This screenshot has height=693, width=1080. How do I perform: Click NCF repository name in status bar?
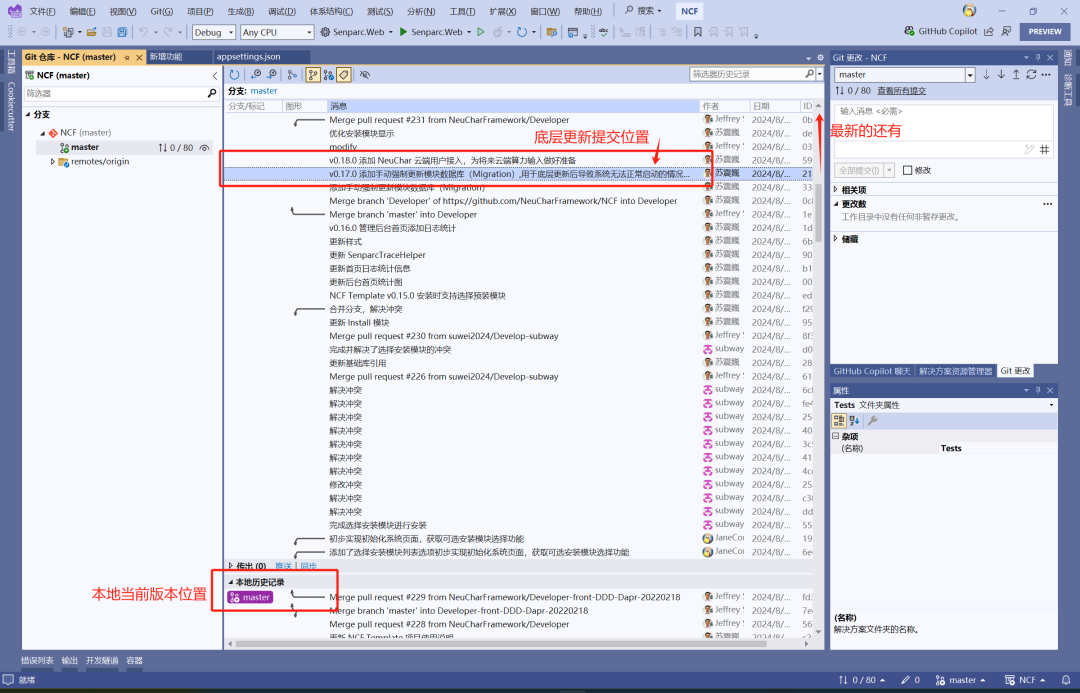coord(1026,680)
